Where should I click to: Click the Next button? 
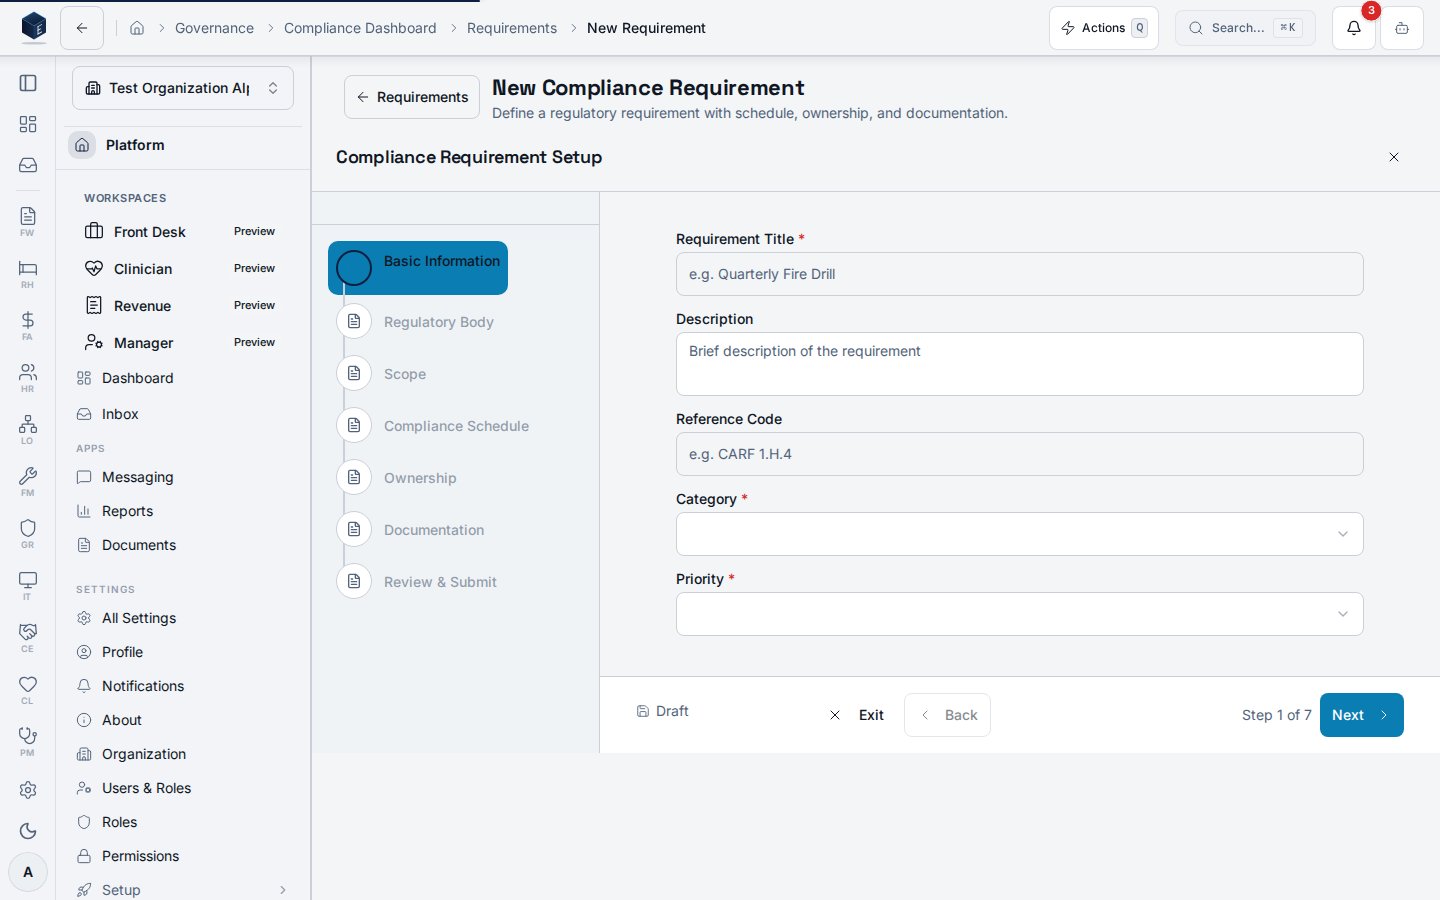pyautogui.click(x=1361, y=715)
